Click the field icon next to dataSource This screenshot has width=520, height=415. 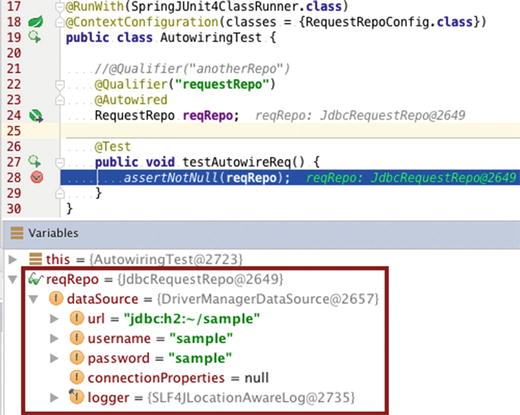coord(56,298)
